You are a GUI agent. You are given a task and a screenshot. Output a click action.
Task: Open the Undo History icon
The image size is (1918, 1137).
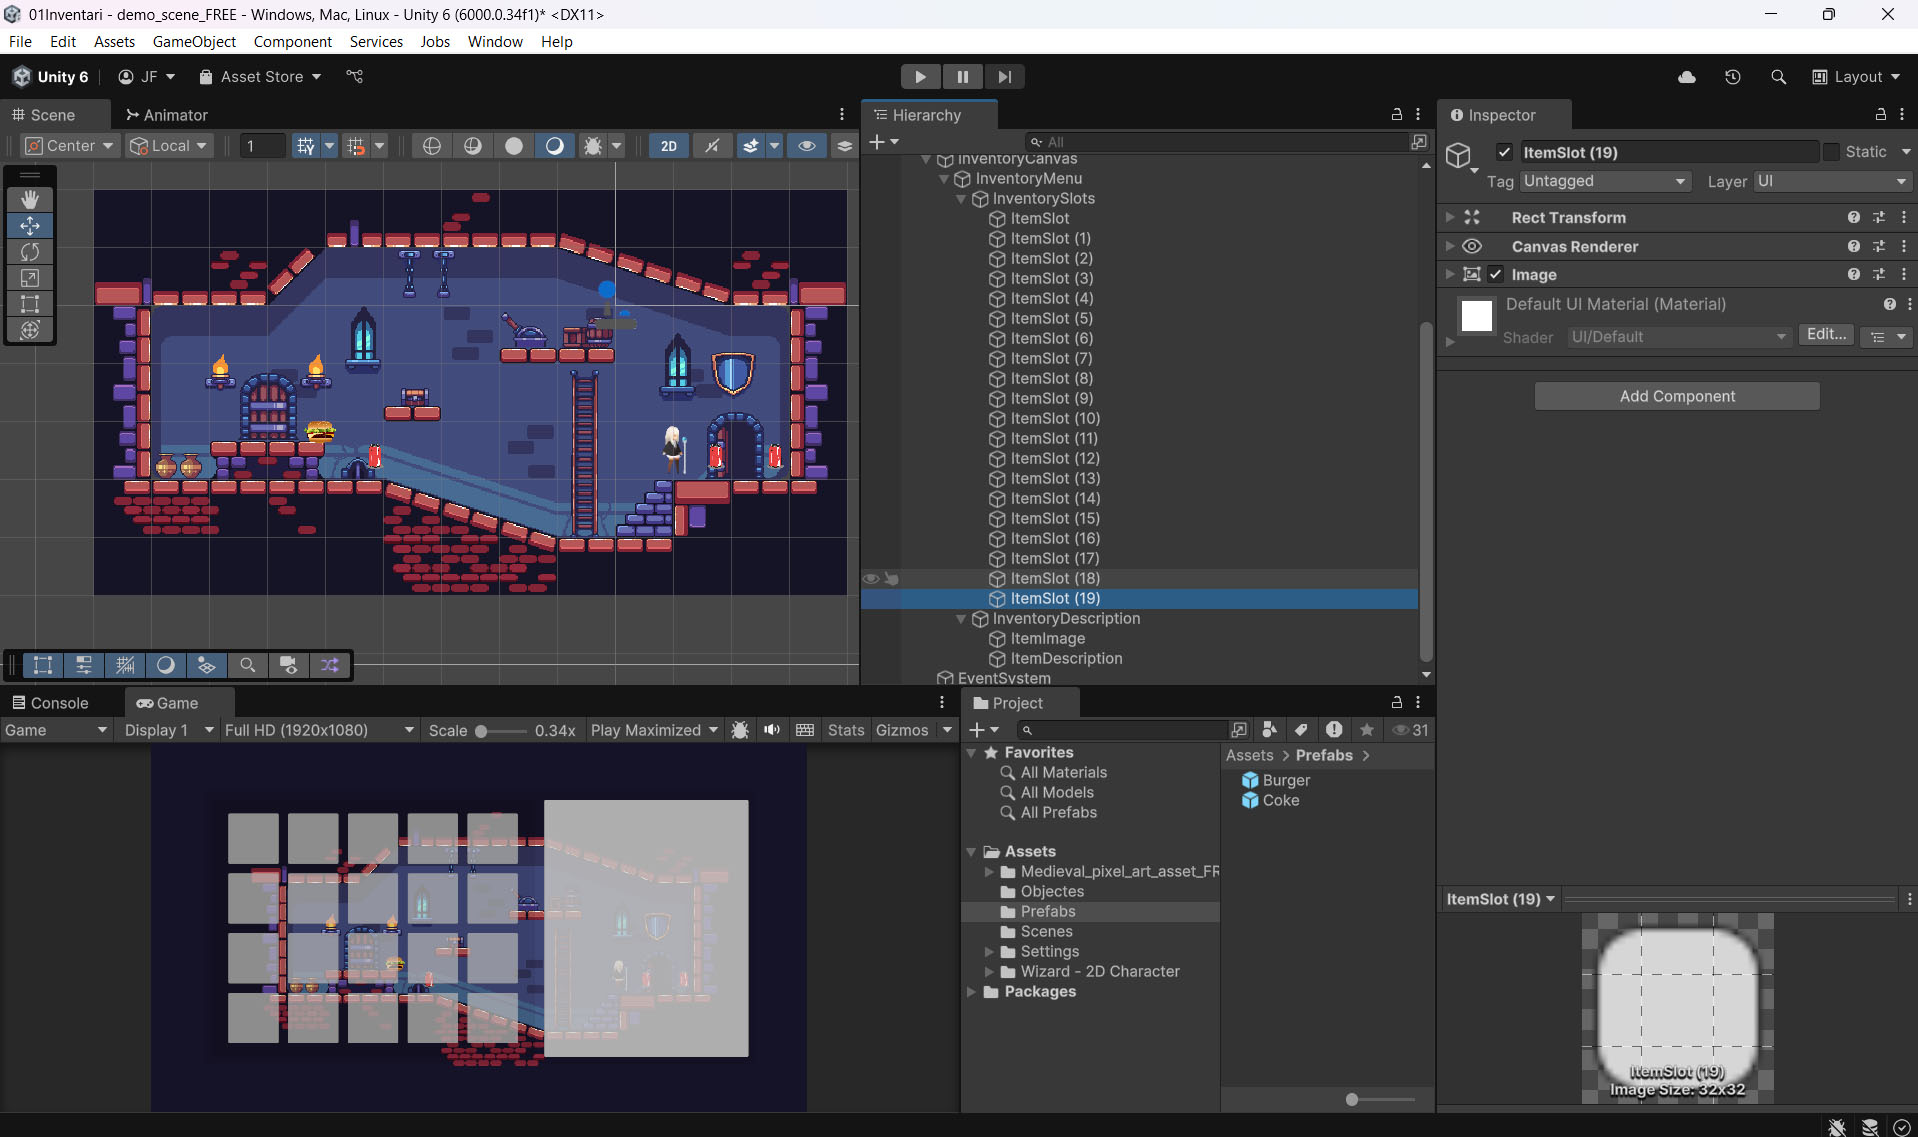pos(1733,77)
